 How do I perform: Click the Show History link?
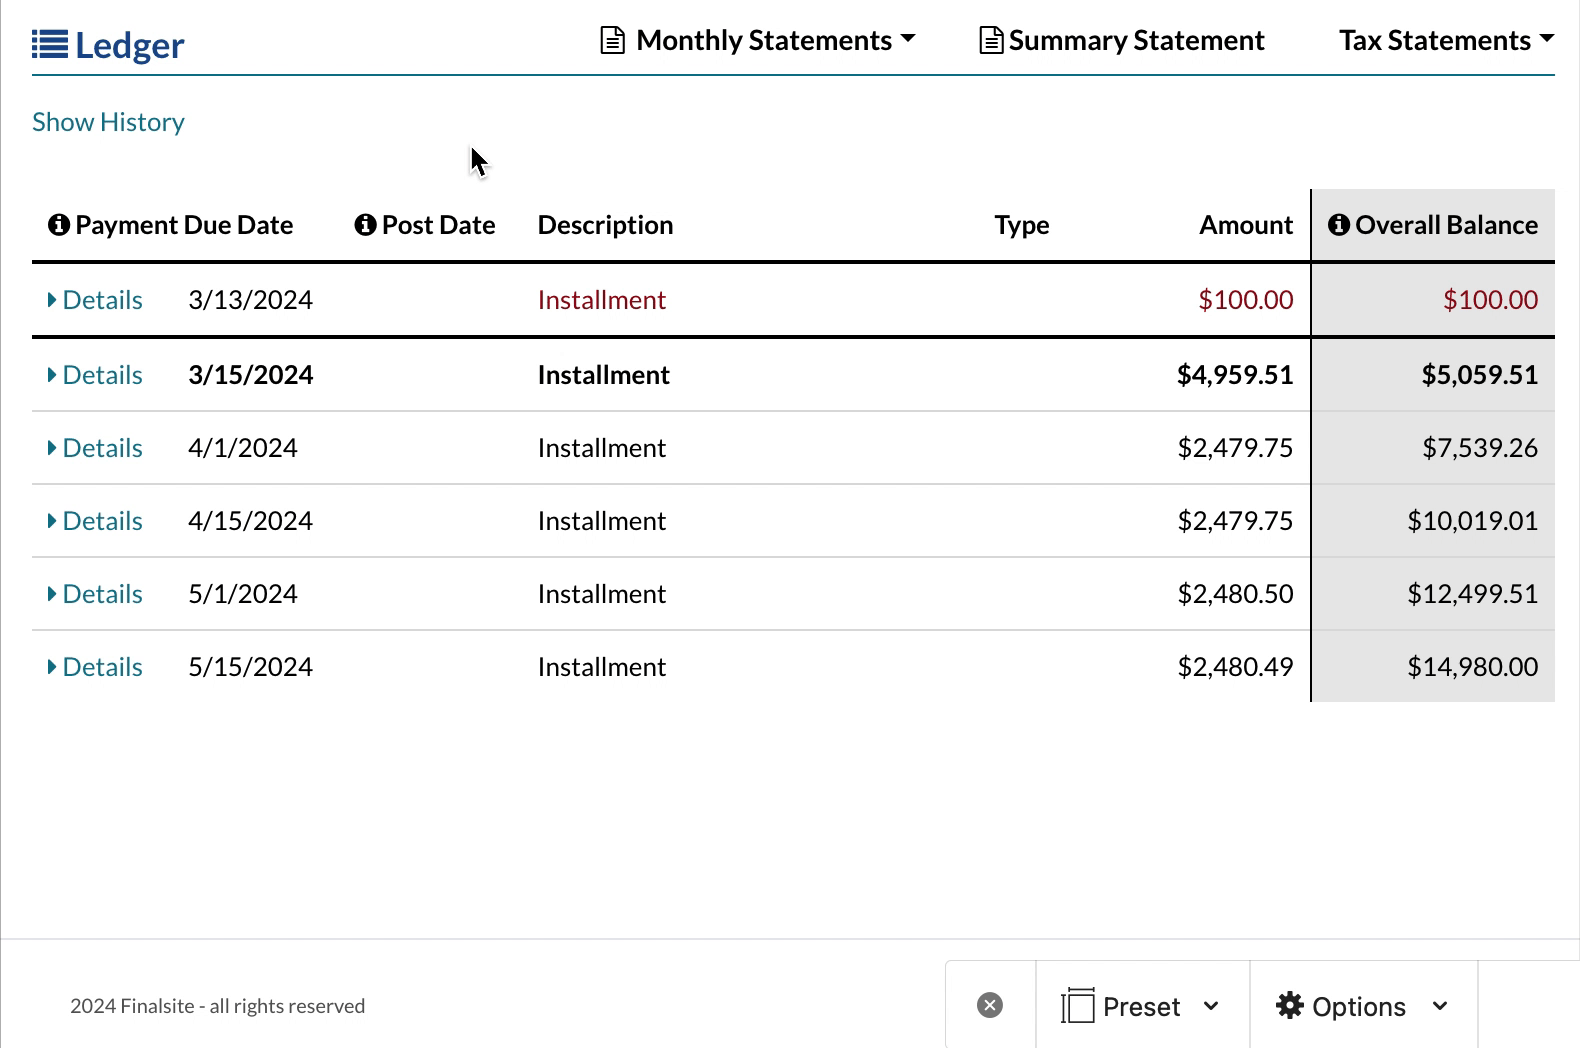click(x=108, y=122)
